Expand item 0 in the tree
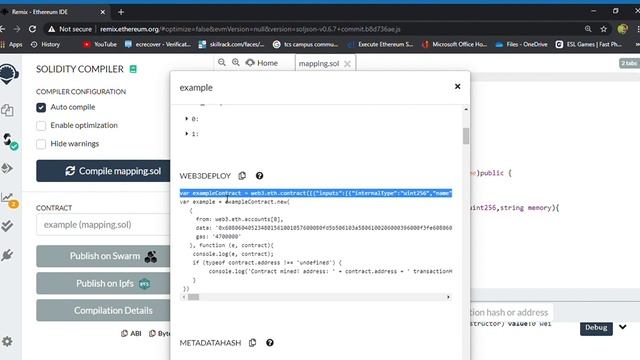The width and height of the screenshot is (640, 360). [x=187, y=119]
